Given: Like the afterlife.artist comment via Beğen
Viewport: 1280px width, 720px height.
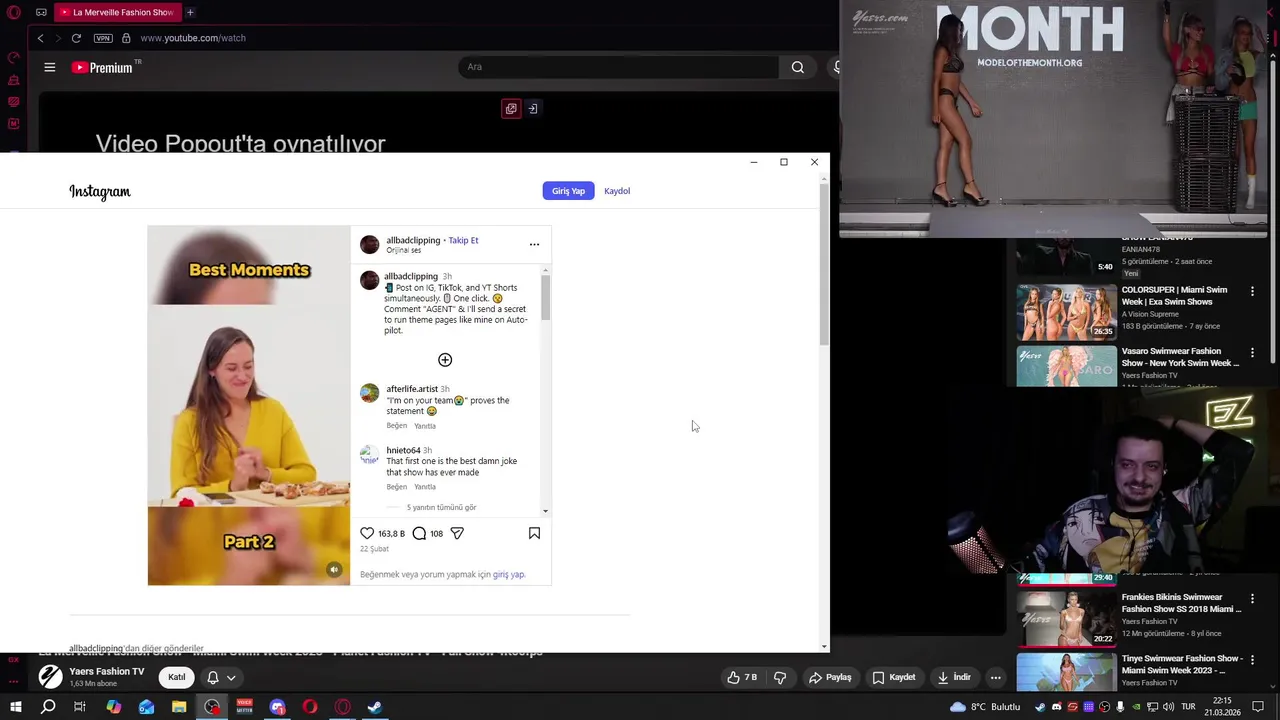Looking at the screenshot, I should pyautogui.click(x=397, y=426).
